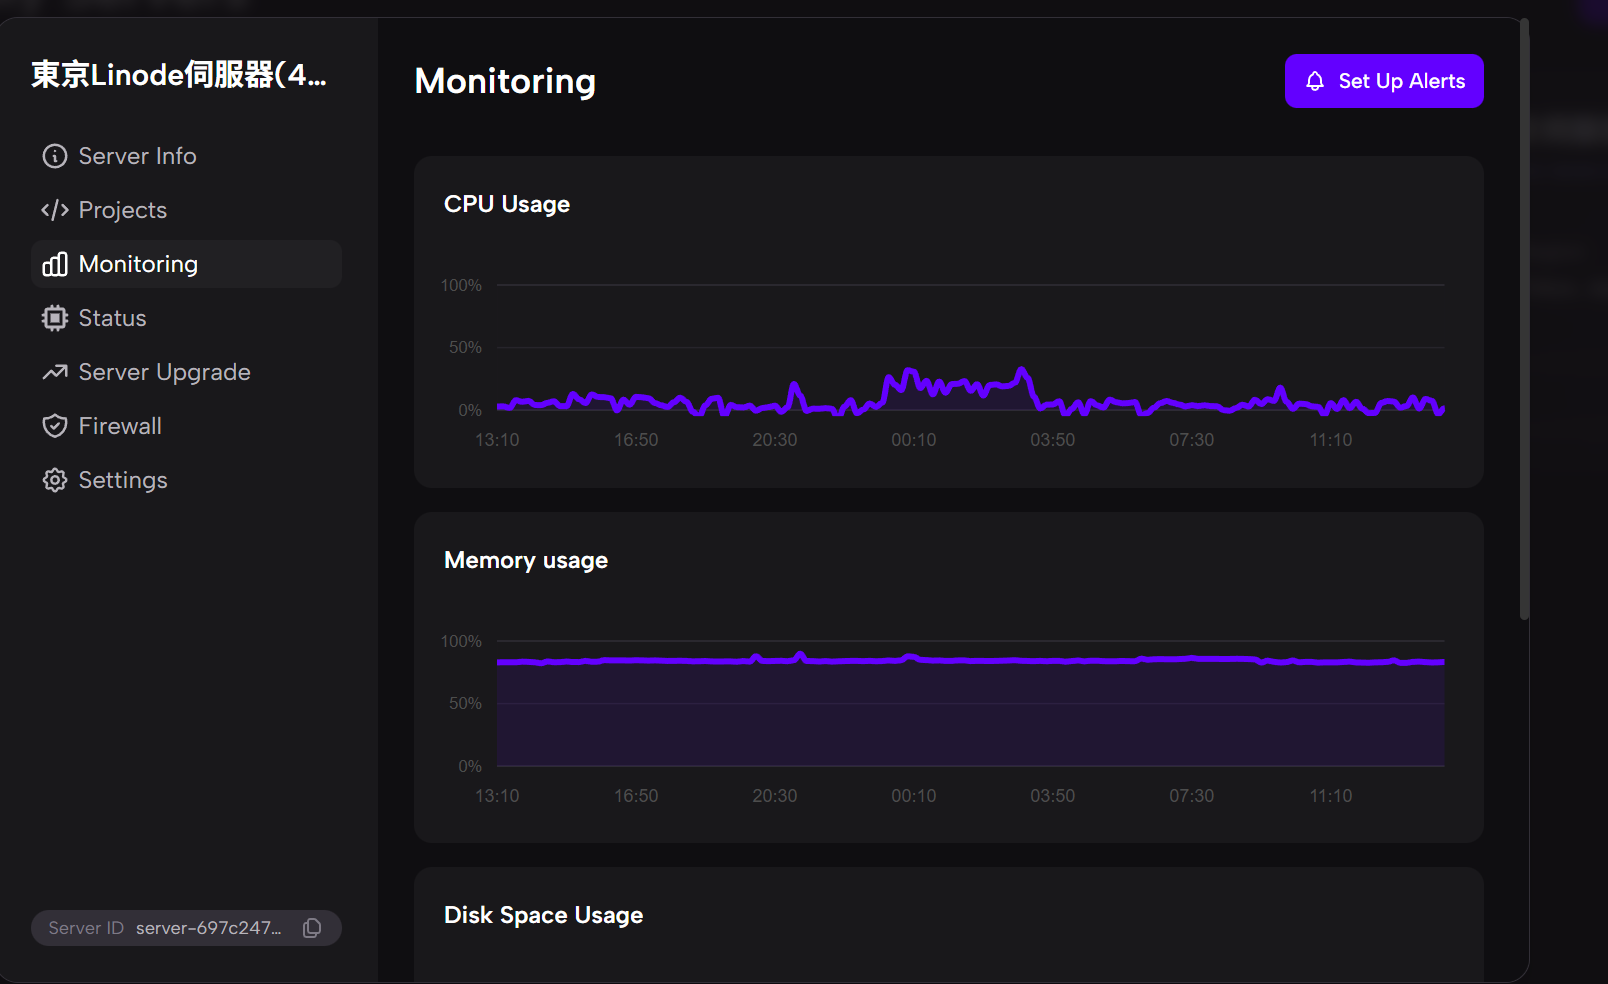Go to the Projects section

pos(122,210)
